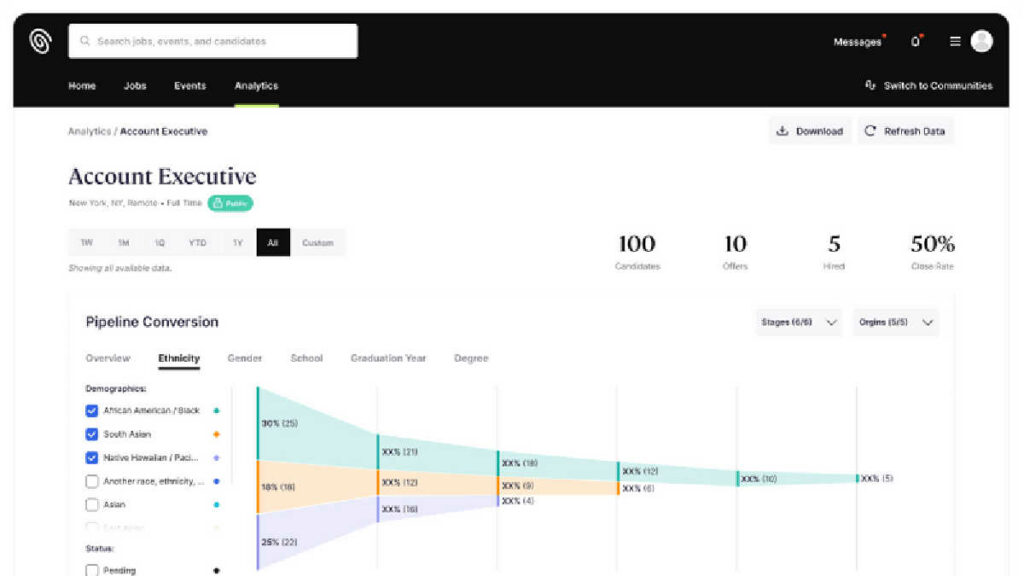
Task: Open the Stages (6/6) dropdown
Action: pyautogui.click(x=798, y=322)
